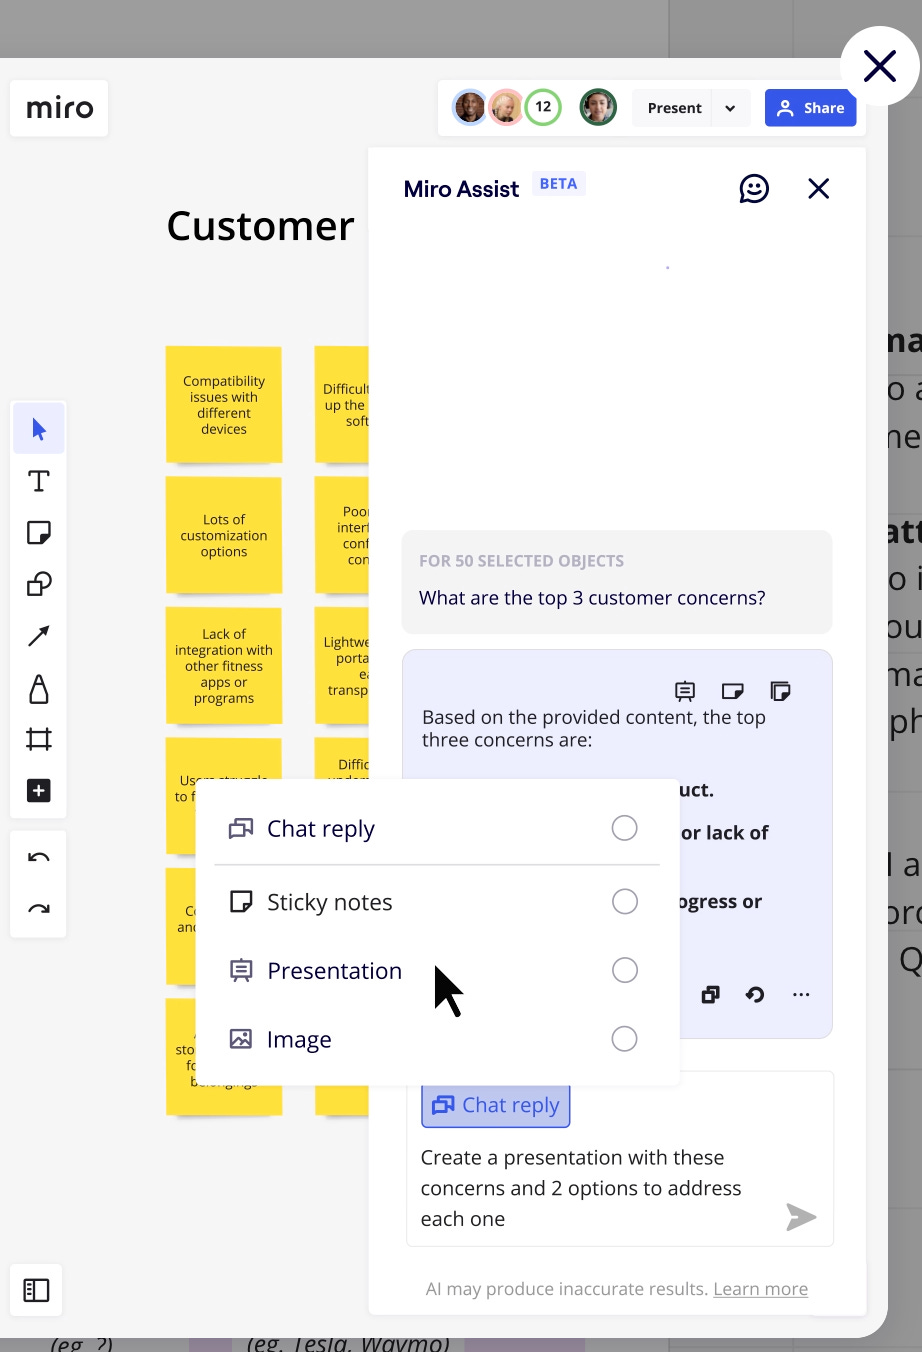Screen dimensions: 922x1352
Task: Select 'Lots of customization options' sticky note
Action: click(x=224, y=535)
